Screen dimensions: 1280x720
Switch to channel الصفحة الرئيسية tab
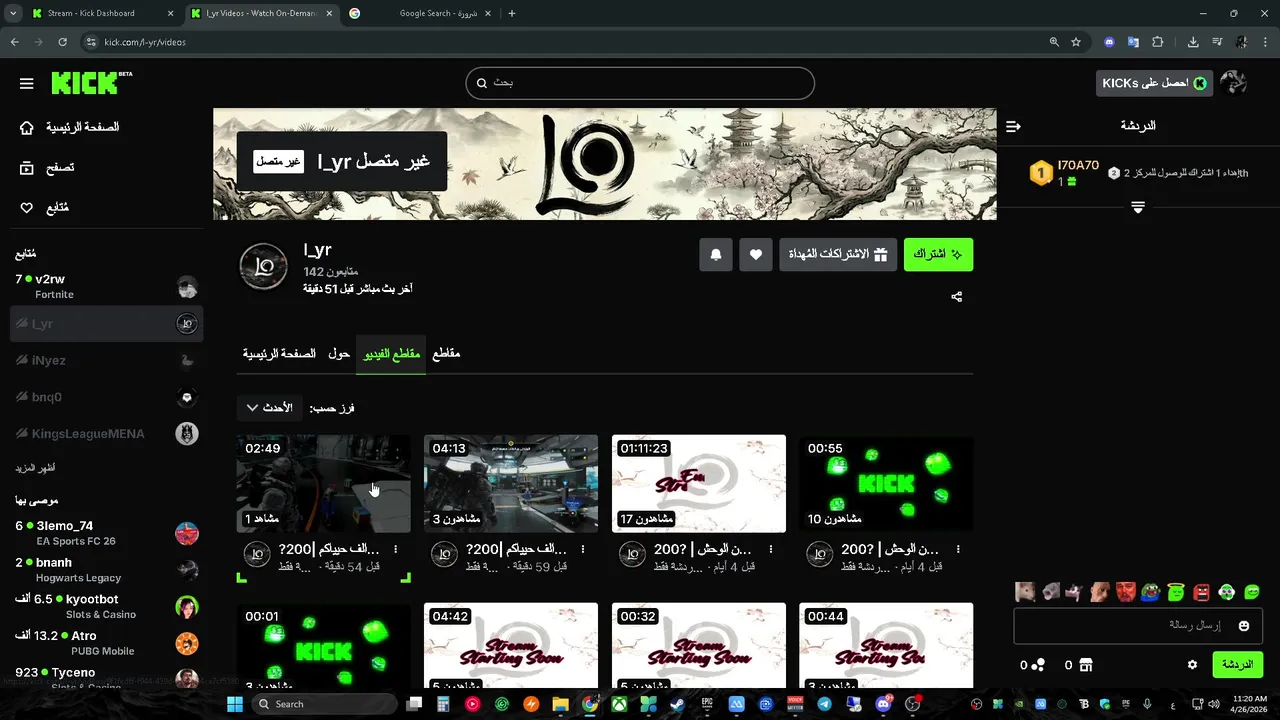(x=279, y=354)
